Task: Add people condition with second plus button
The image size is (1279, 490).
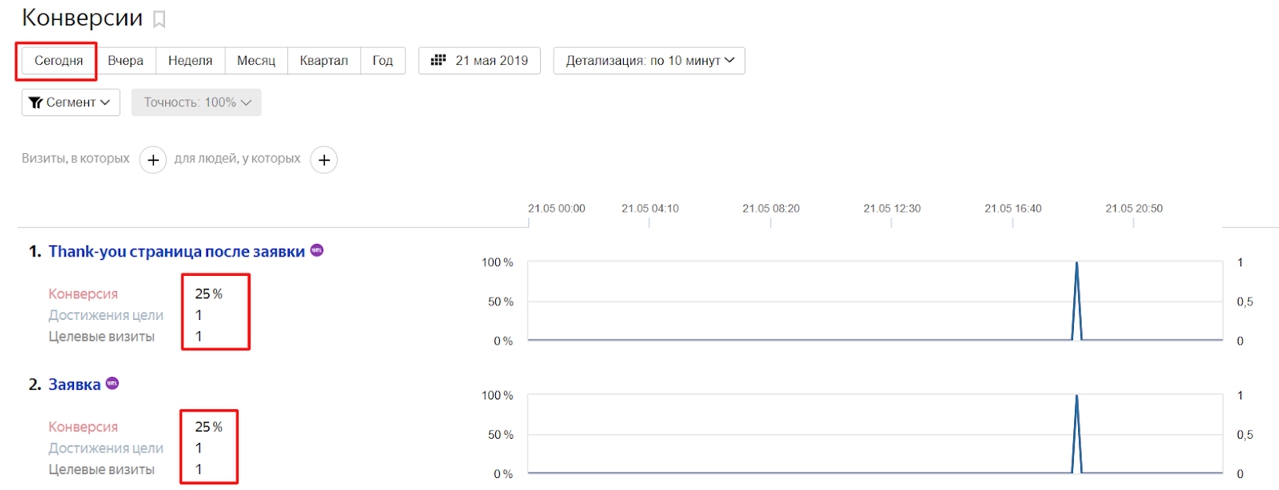Action: 324,159
